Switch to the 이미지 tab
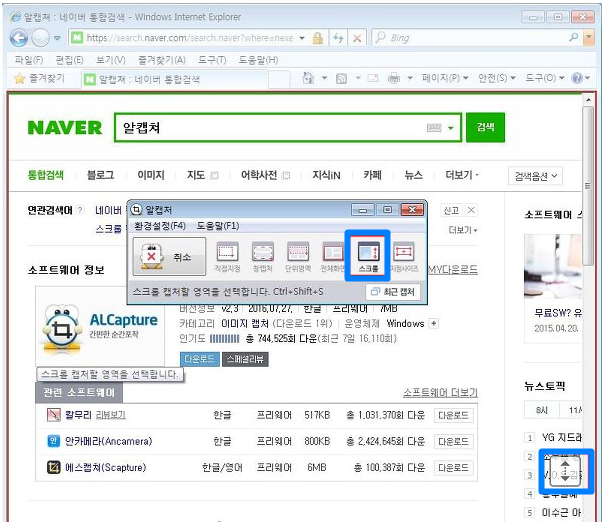605x528 pixels. 151,175
